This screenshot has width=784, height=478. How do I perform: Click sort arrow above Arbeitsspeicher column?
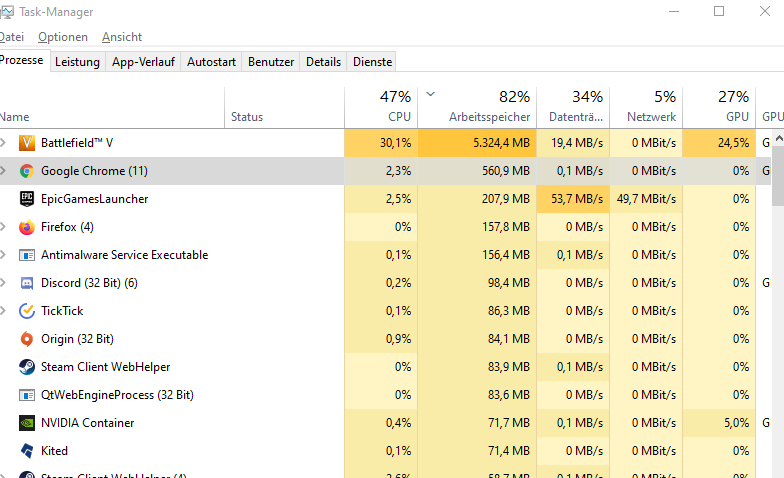(430, 94)
